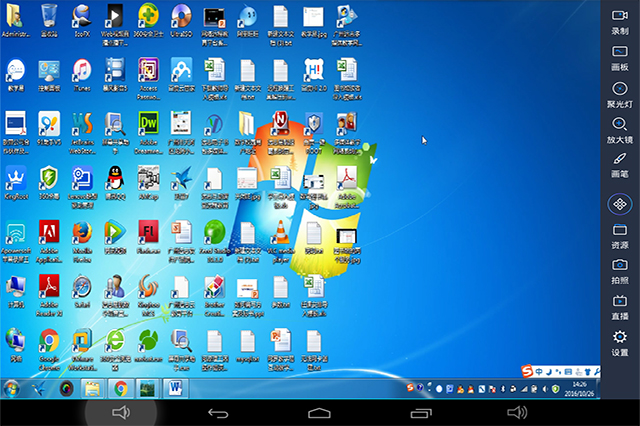The height and width of the screenshot is (426, 640).
Task: Open iTunes desktop shortcut
Action: [82, 75]
